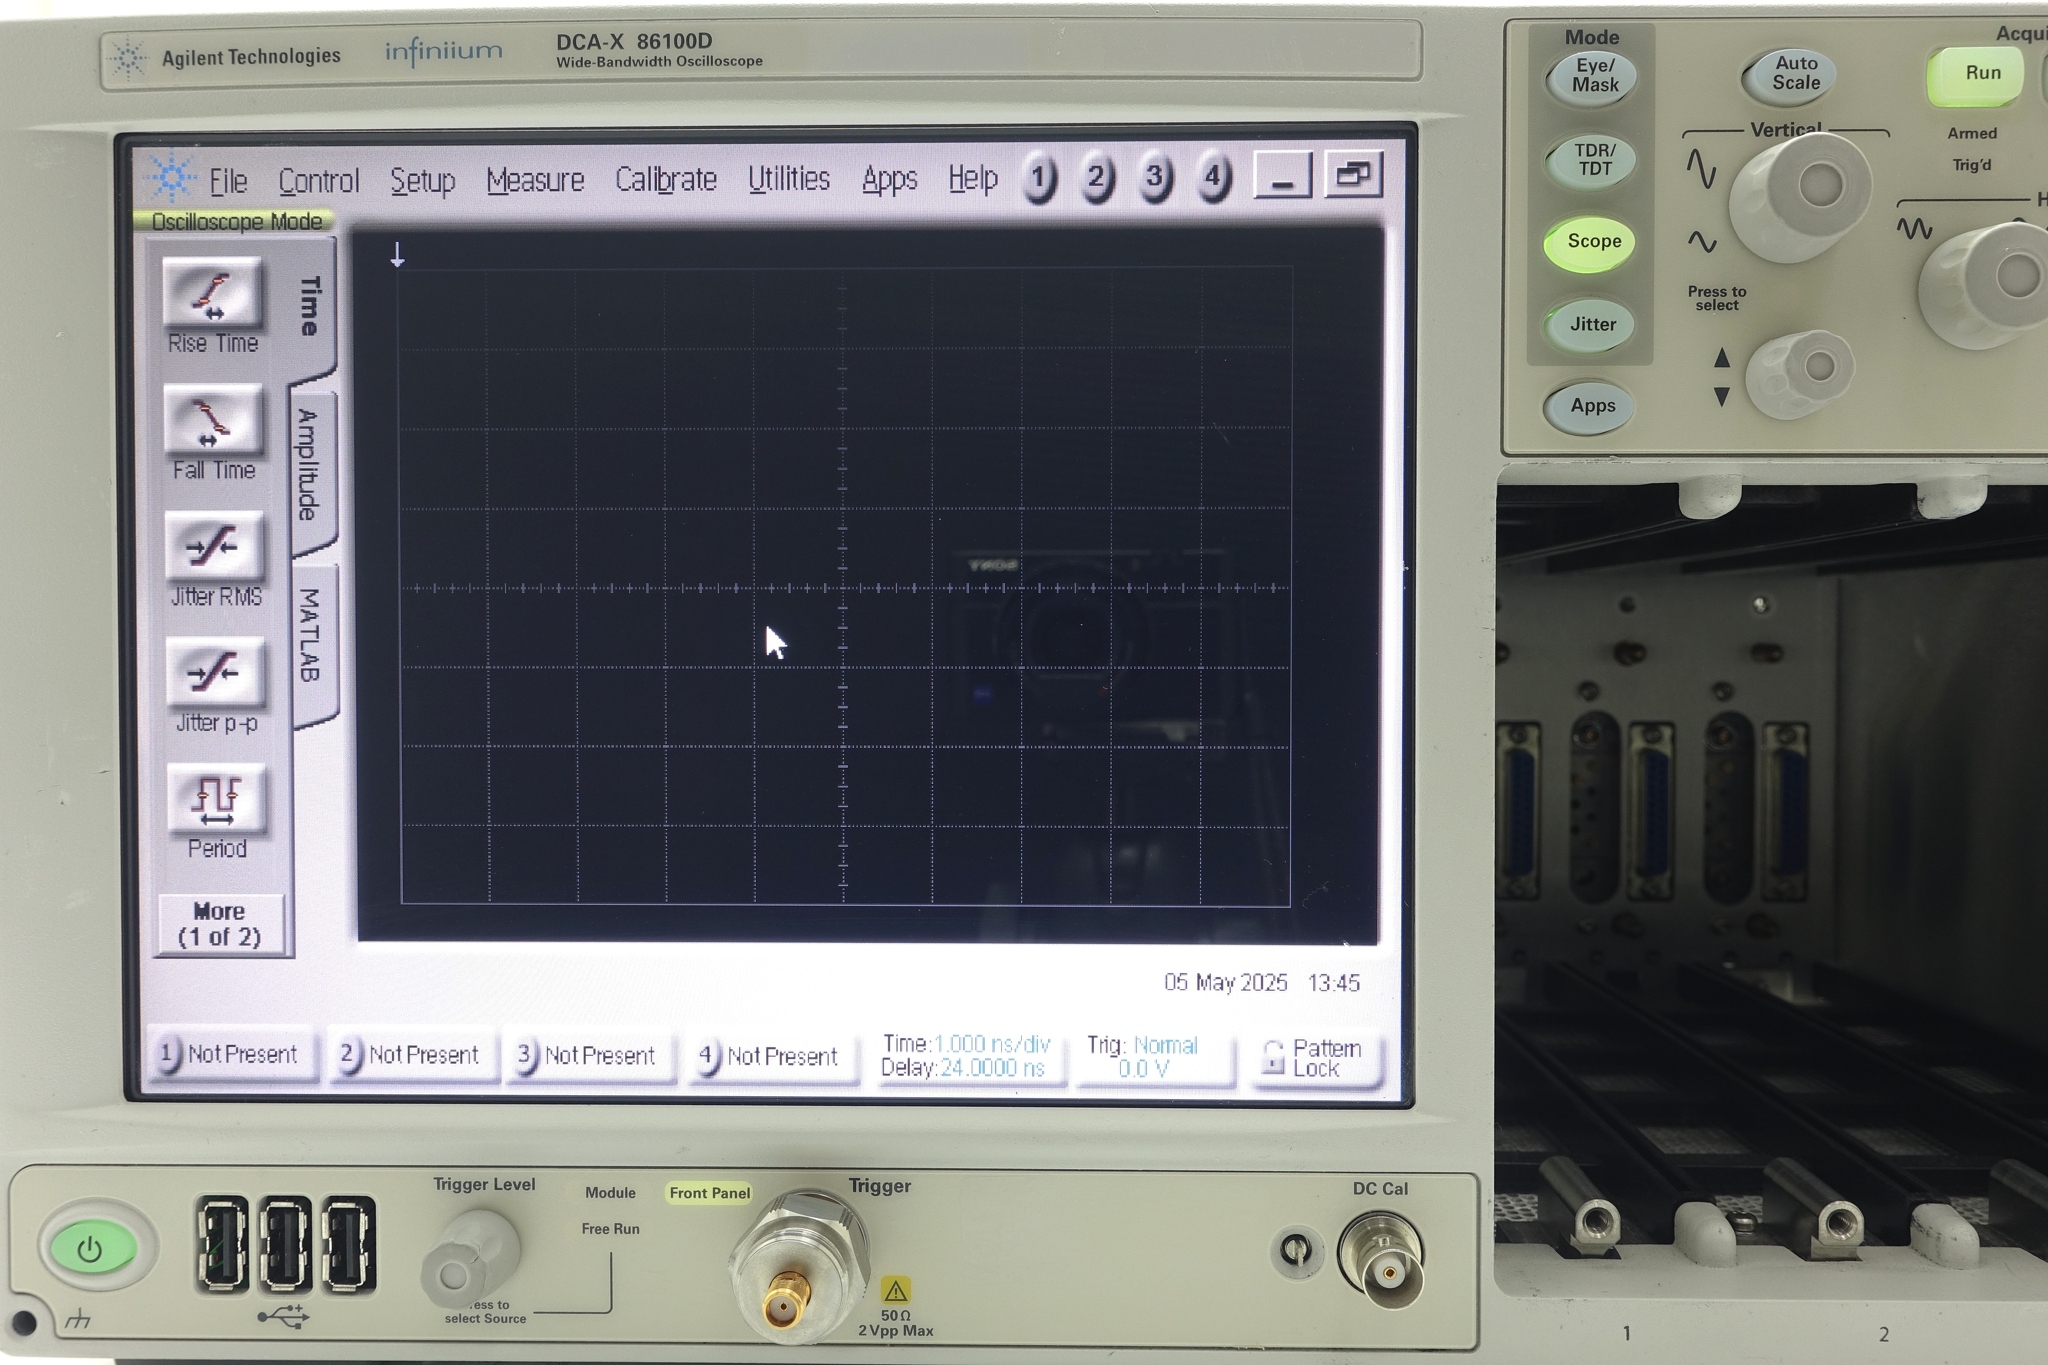The width and height of the screenshot is (2048, 1365).
Task: Click the time reference arrow marker on the graticule
Action: pos(397,255)
